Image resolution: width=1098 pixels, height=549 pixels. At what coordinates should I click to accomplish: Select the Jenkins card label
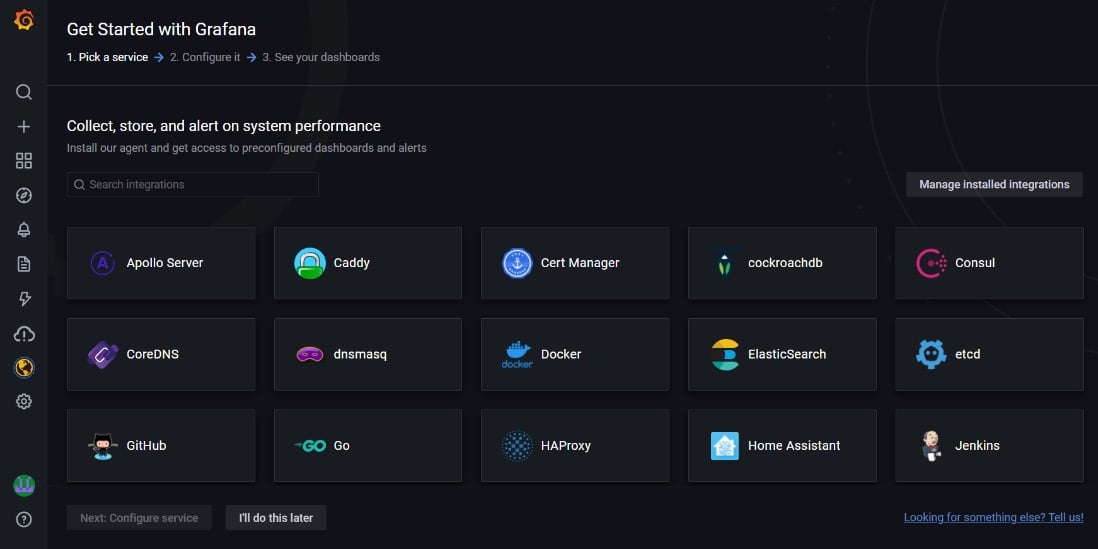tap(978, 445)
